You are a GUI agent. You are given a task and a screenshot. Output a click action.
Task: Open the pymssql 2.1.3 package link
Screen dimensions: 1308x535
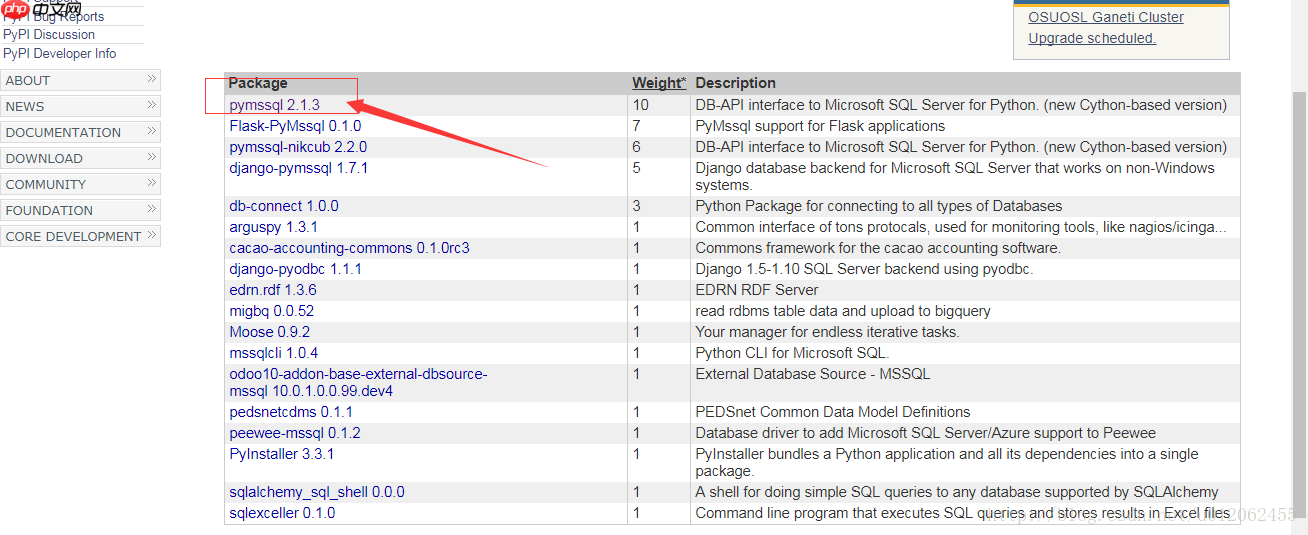click(x=274, y=105)
